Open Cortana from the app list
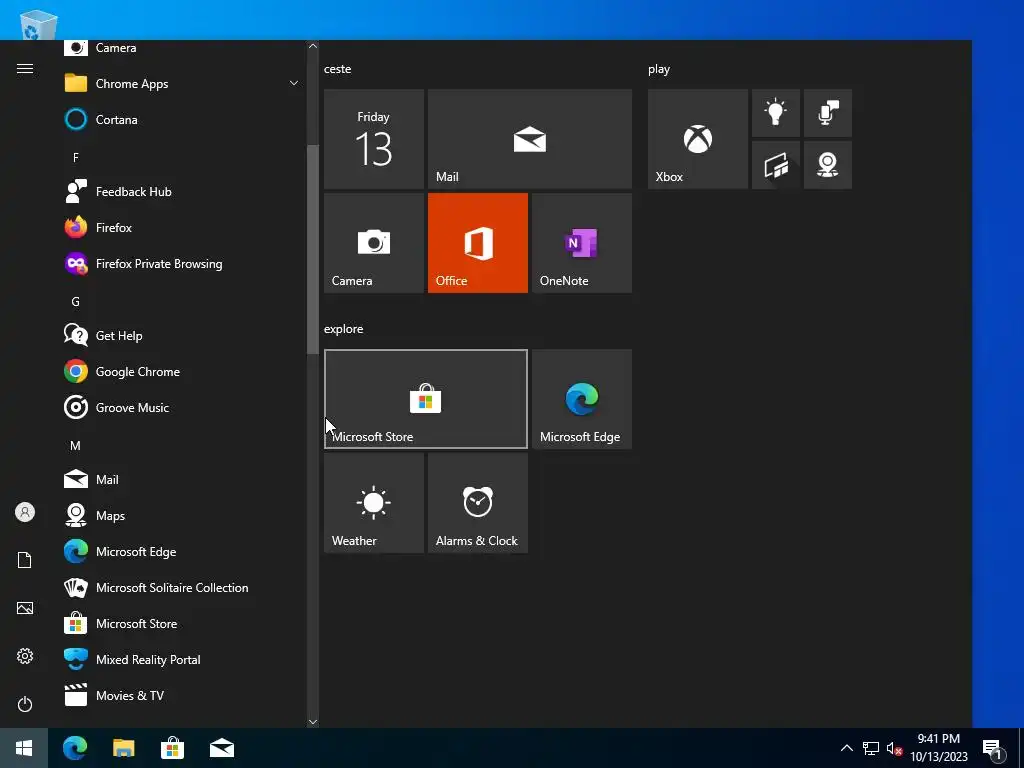The width and height of the screenshot is (1024, 768). (183, 120)
